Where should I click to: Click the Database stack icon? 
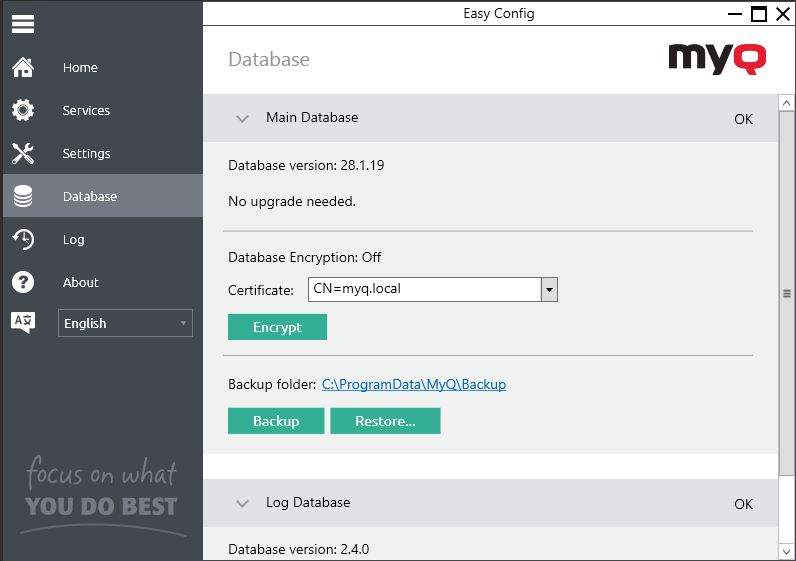(23, 197)
